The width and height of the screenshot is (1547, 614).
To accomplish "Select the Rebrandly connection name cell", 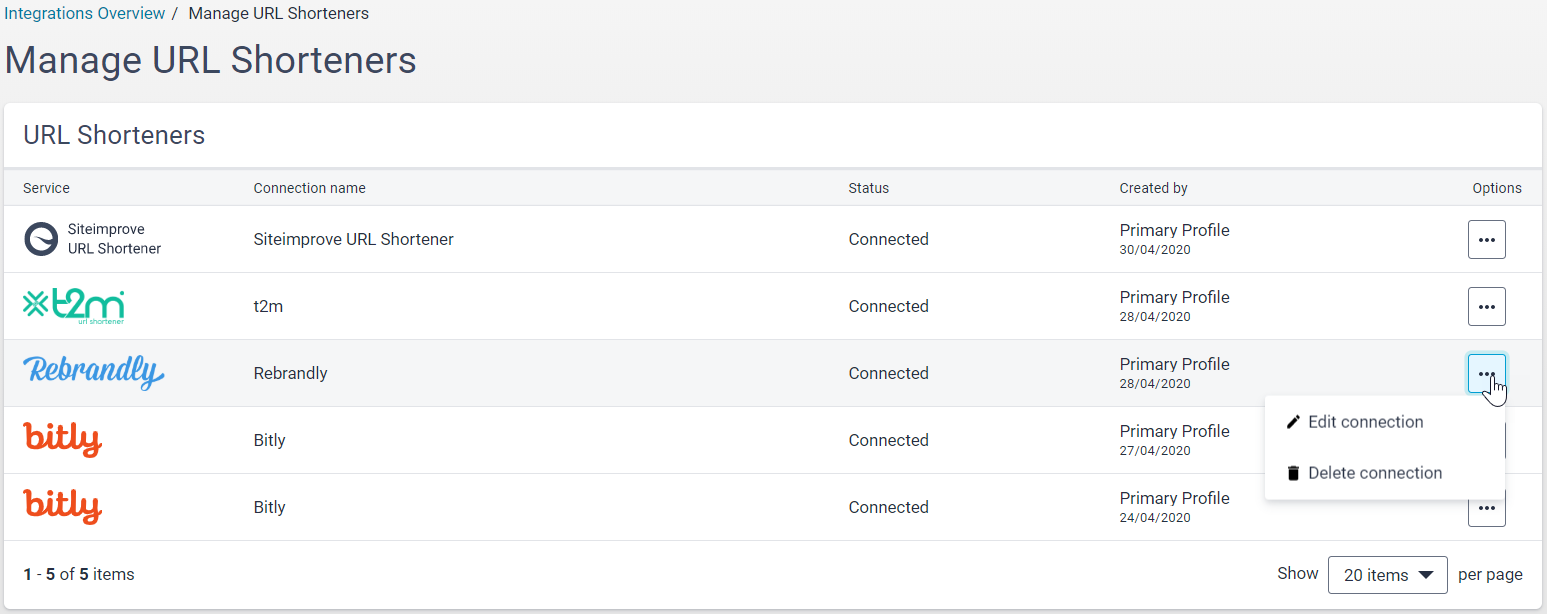I will pyautogui.click(x=290, y=373).
